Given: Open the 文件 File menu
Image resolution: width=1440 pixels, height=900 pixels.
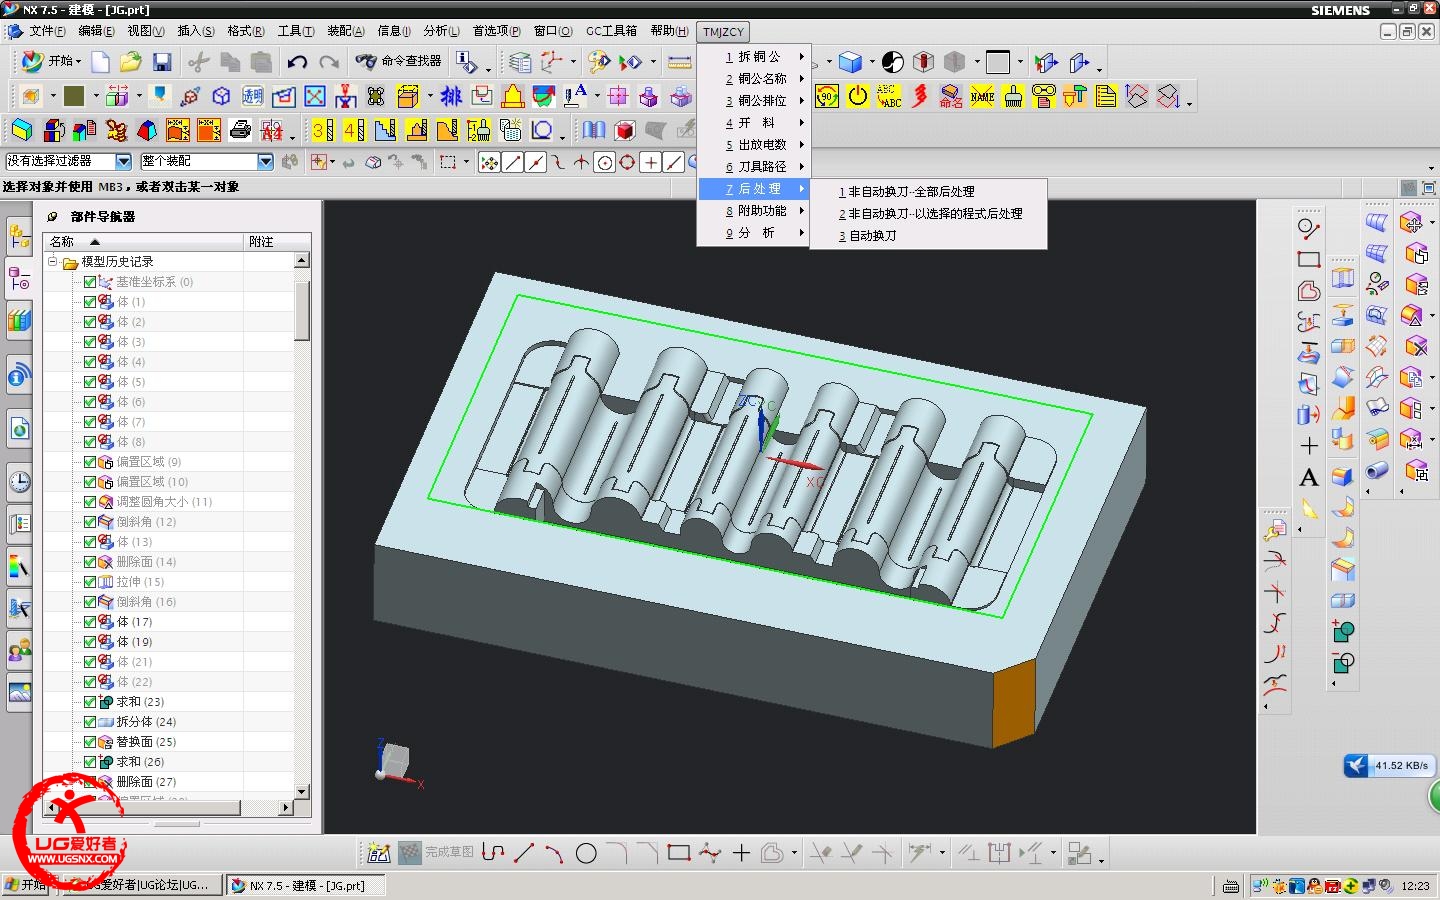Looking at the screenshot, I should coord(47,31).
